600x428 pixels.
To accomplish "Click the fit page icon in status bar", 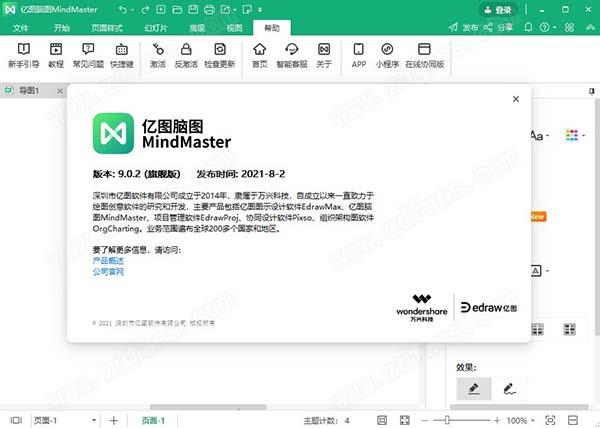I will [x=382, y=420].
